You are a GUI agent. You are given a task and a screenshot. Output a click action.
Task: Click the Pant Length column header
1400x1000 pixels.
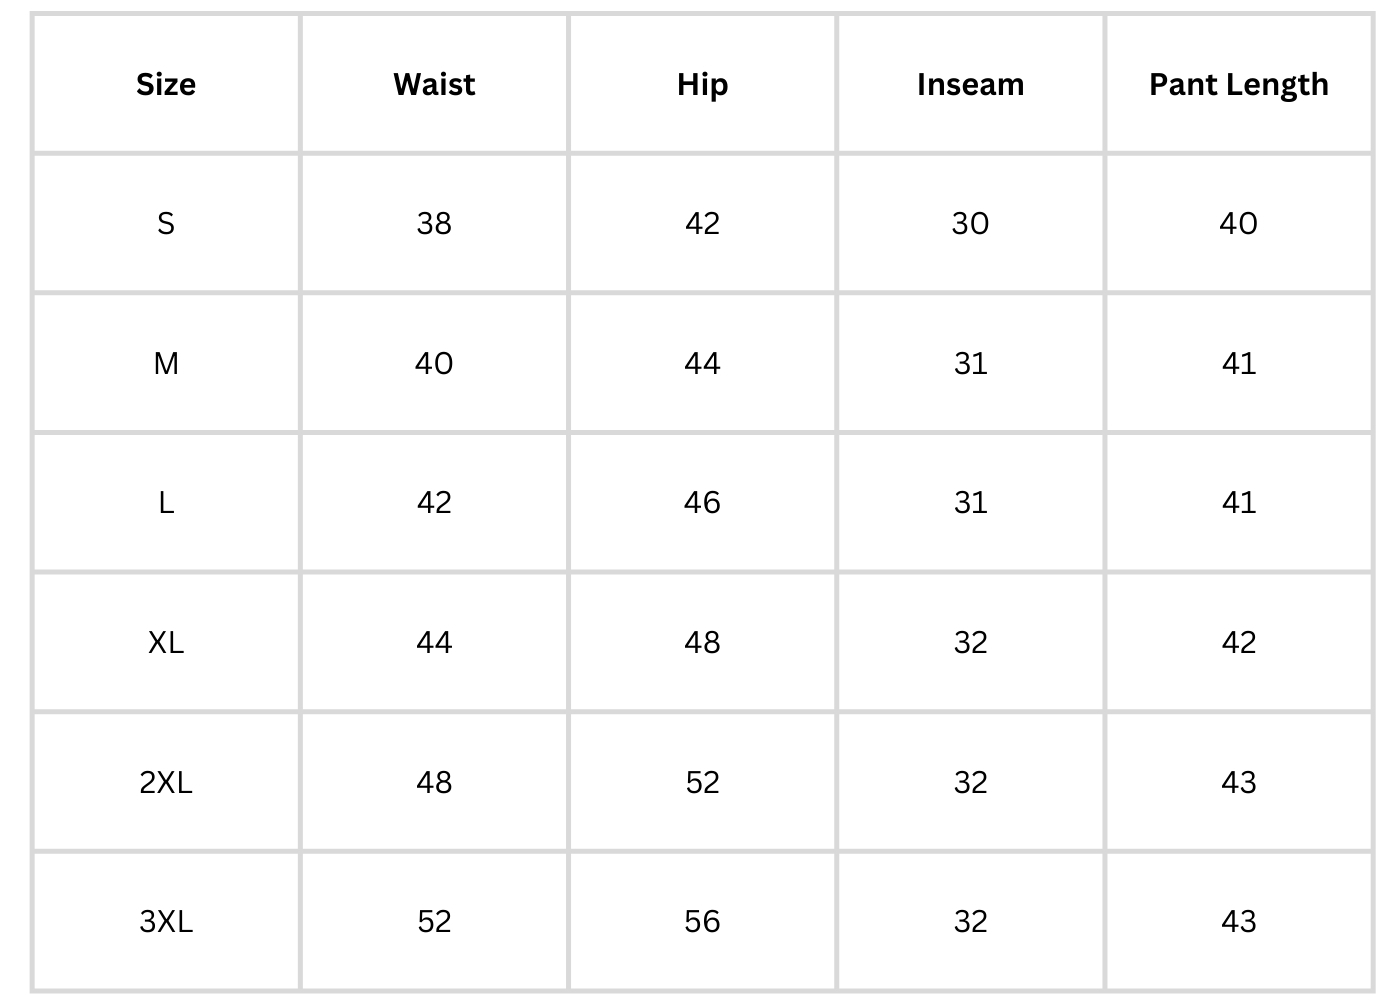[1238, 84]
